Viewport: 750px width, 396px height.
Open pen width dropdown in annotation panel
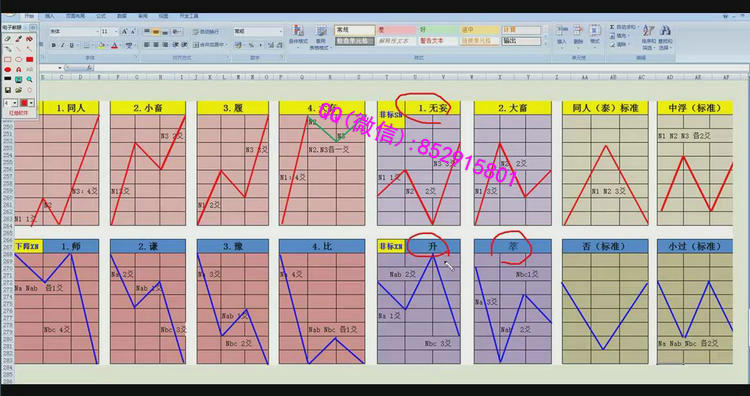tap(14, 103)
